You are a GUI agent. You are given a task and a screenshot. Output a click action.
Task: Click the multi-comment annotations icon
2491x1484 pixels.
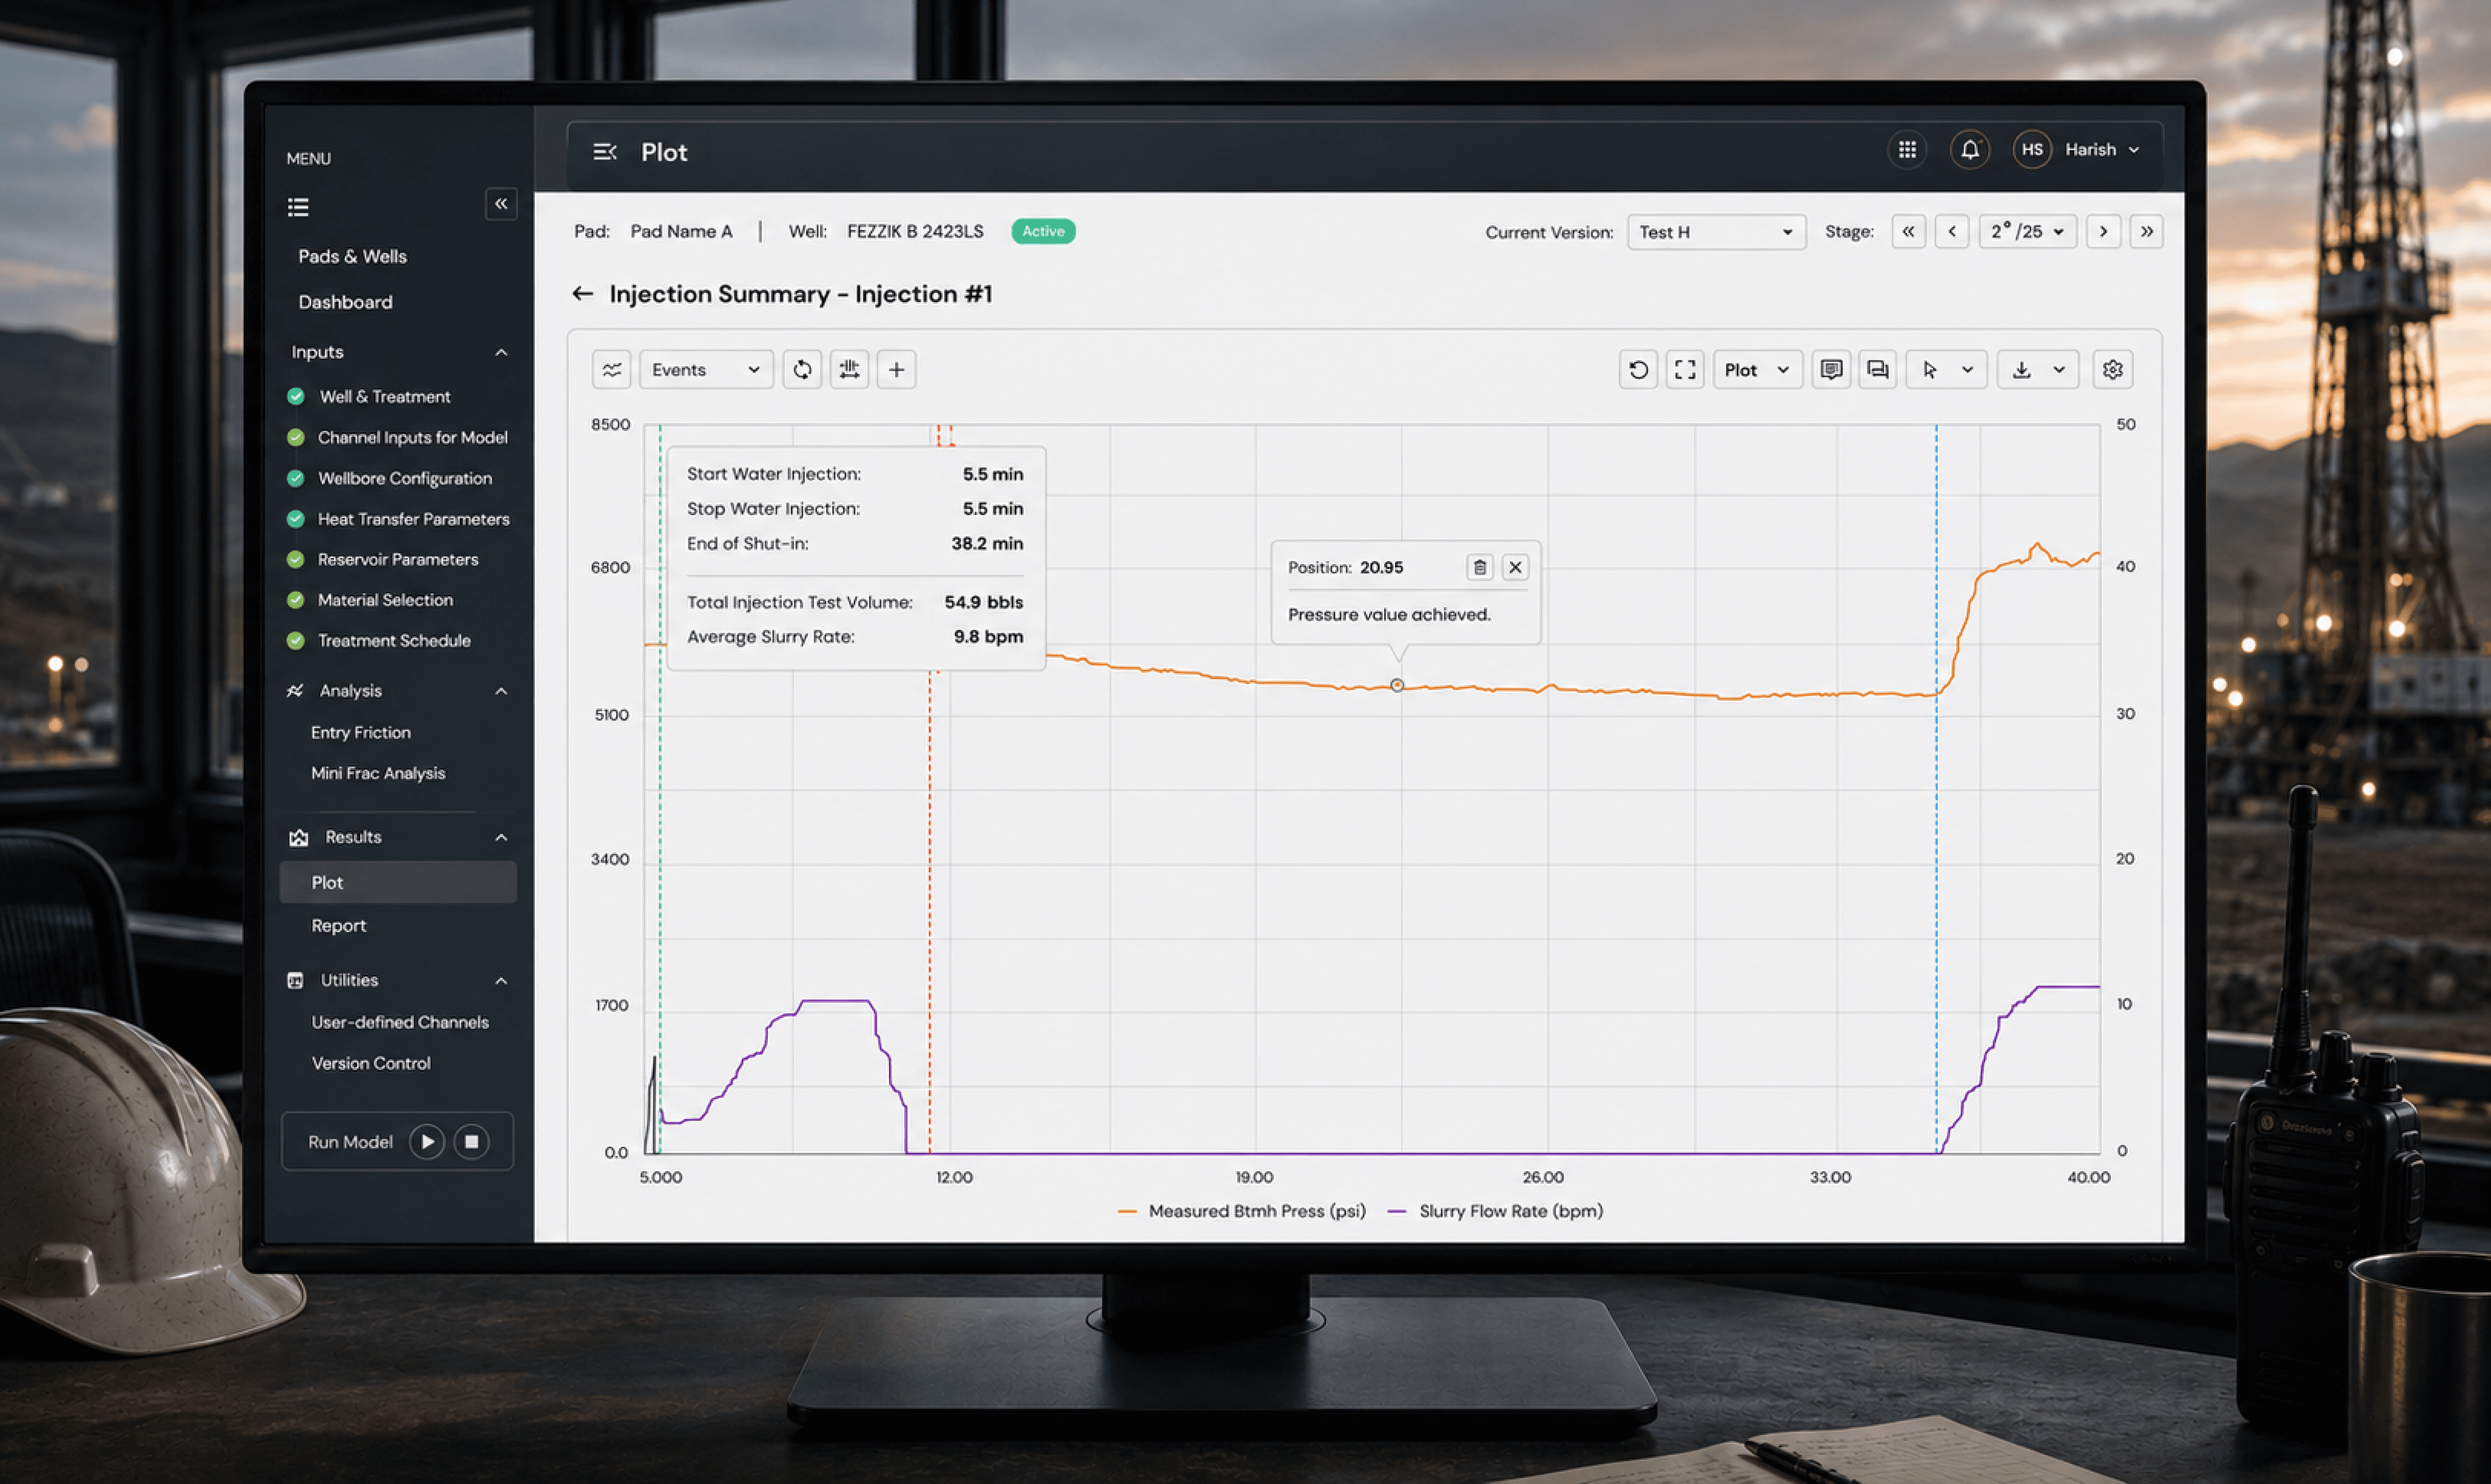click(1878, 370)
